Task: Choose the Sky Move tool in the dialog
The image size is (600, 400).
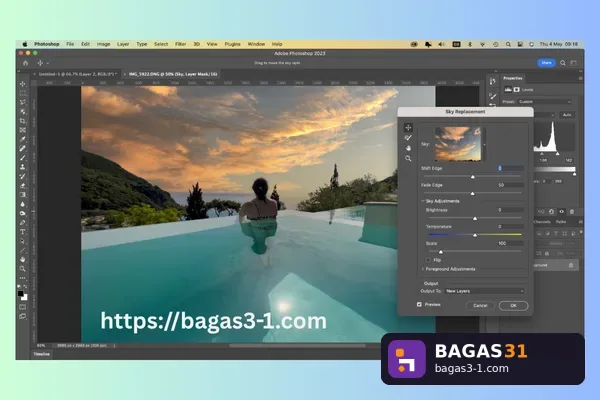Action: tap(408, 127)
